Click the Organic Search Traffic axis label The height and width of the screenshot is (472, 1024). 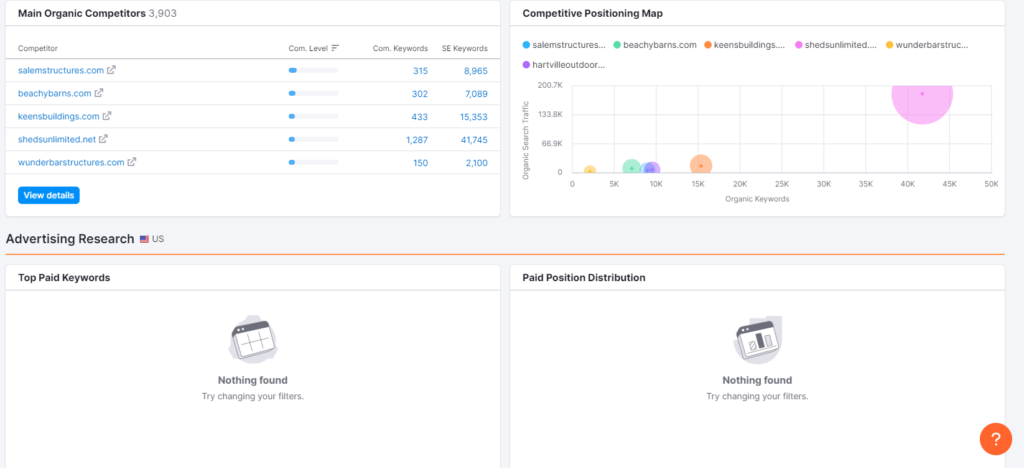(x=525, y=140)
